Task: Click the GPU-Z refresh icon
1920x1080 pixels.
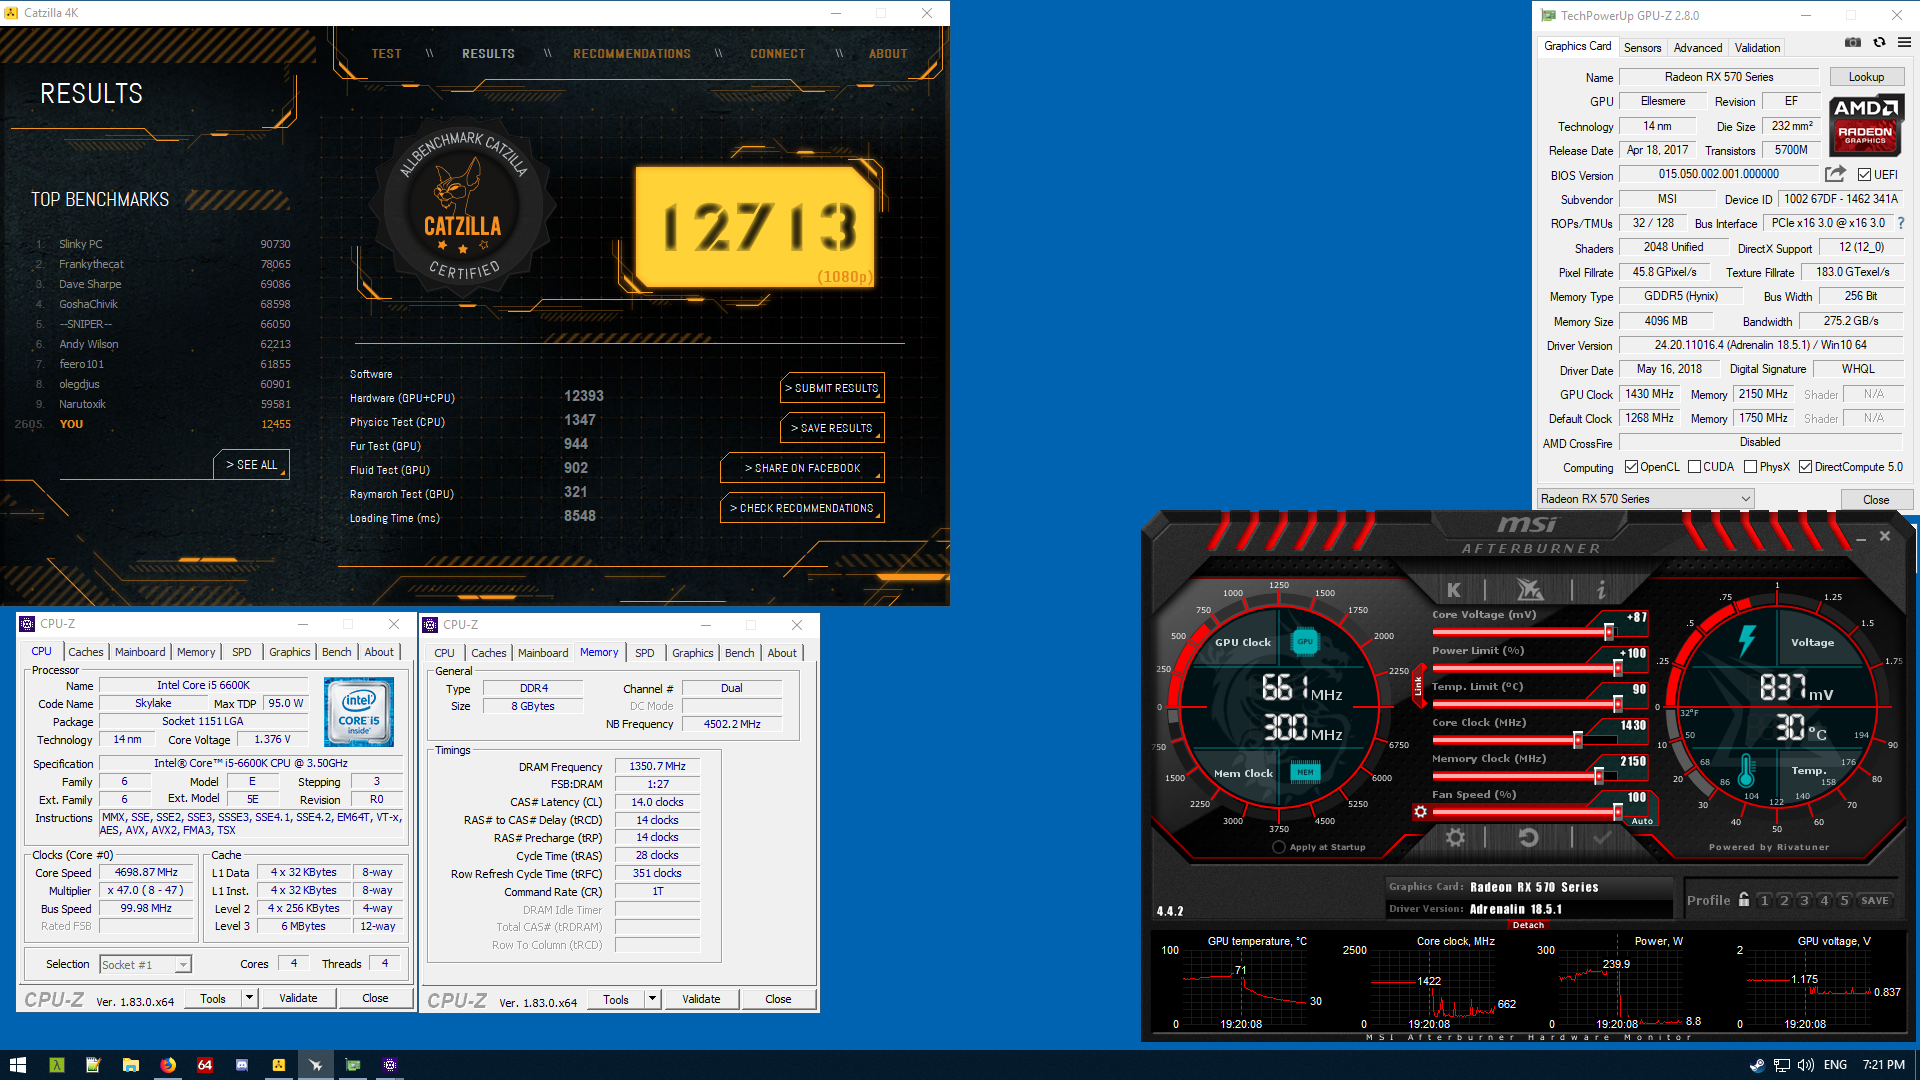Action: click(1879, 43)
